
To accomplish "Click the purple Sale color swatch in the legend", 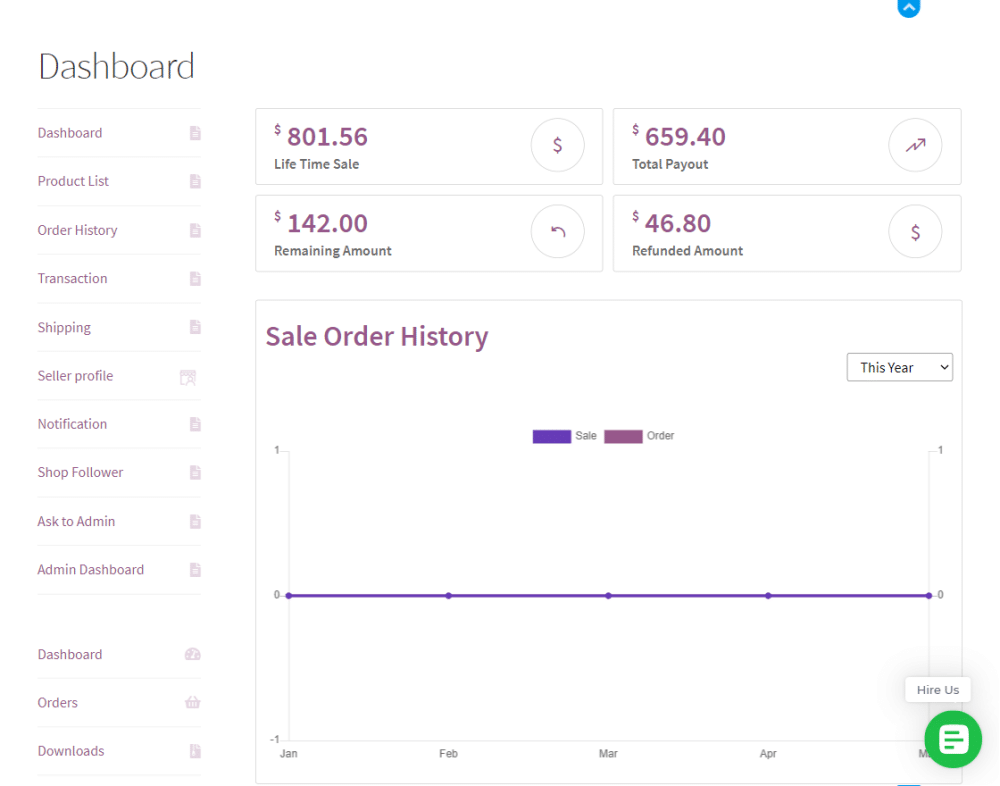I will (x=552, y=436).
